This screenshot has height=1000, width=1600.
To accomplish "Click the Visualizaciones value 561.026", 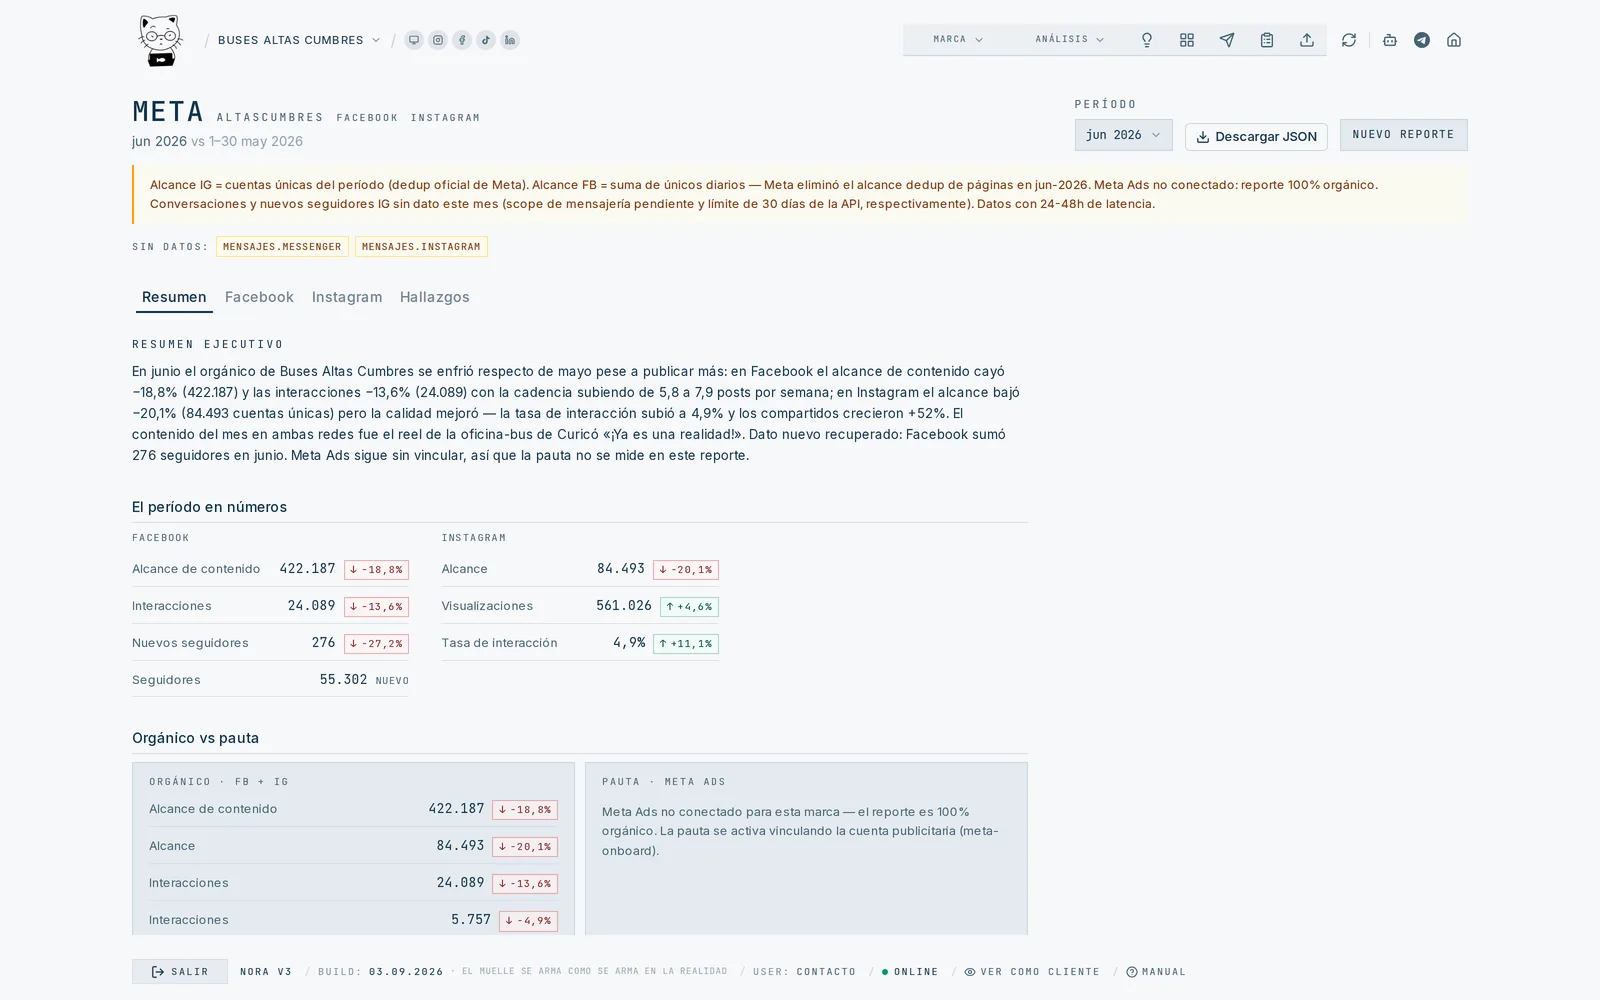I will (x=624, y=606).
